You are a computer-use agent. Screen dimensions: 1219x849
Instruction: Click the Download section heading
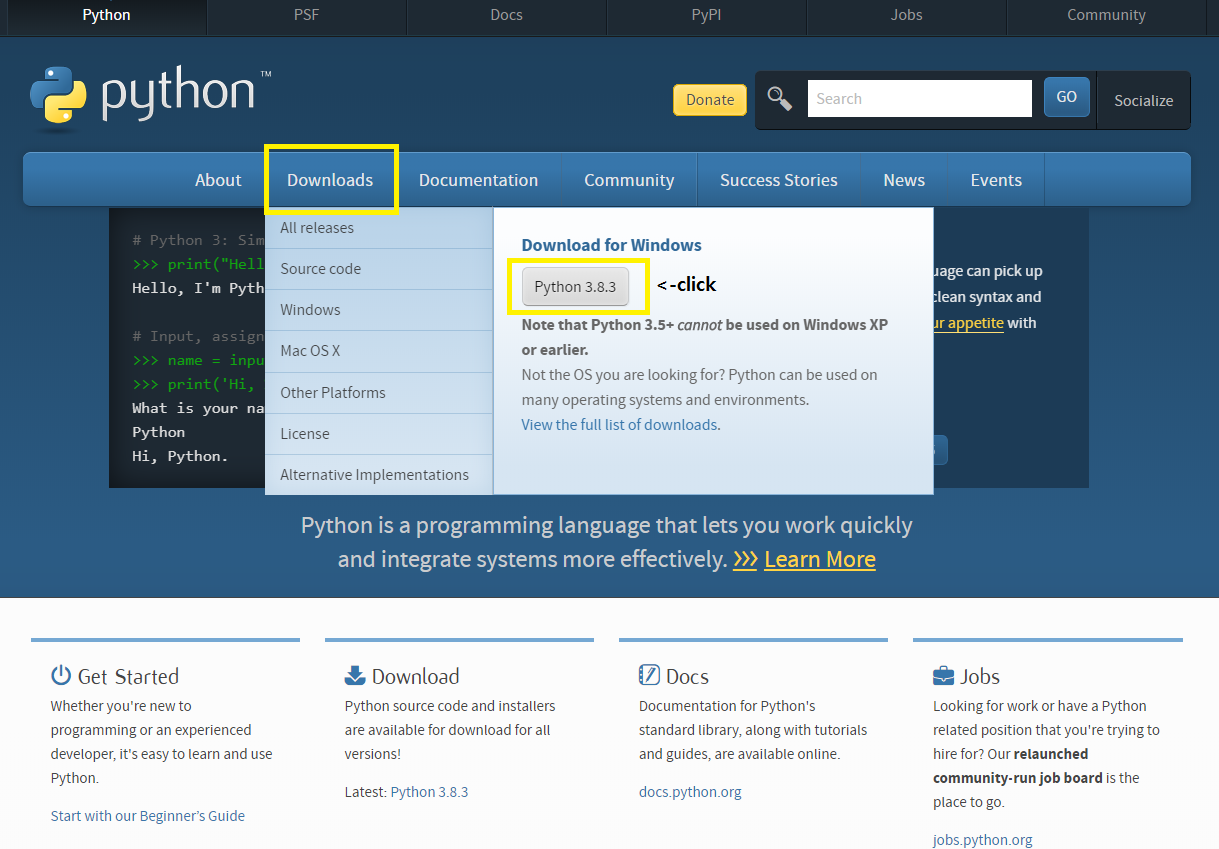416,676
